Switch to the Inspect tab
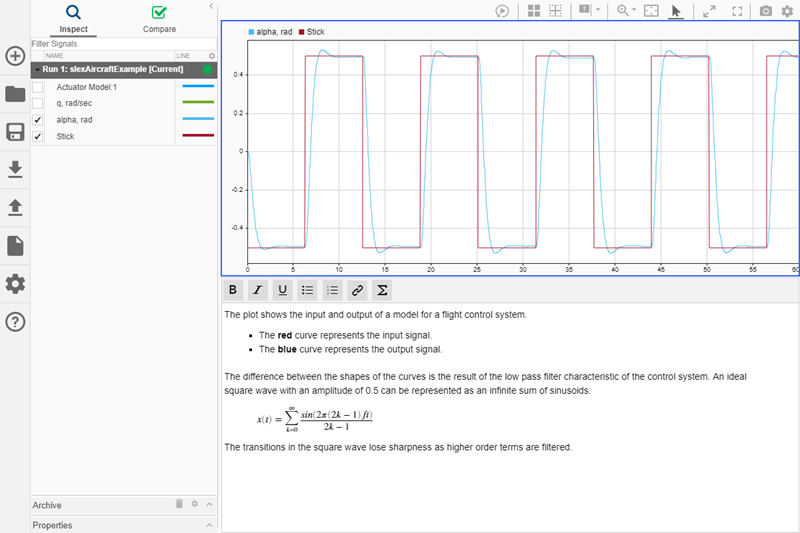Screen dimensions: 800x533 (73, 19)
